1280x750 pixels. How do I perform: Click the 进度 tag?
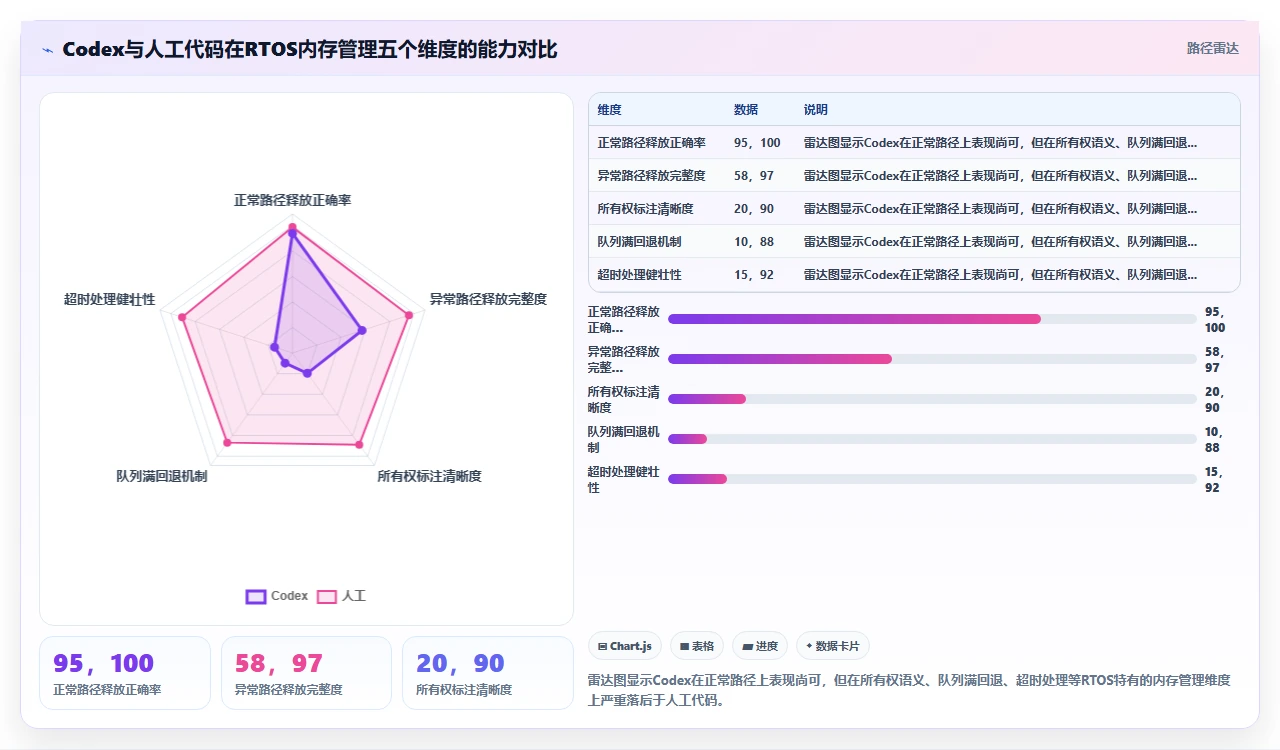pos(760,646)
